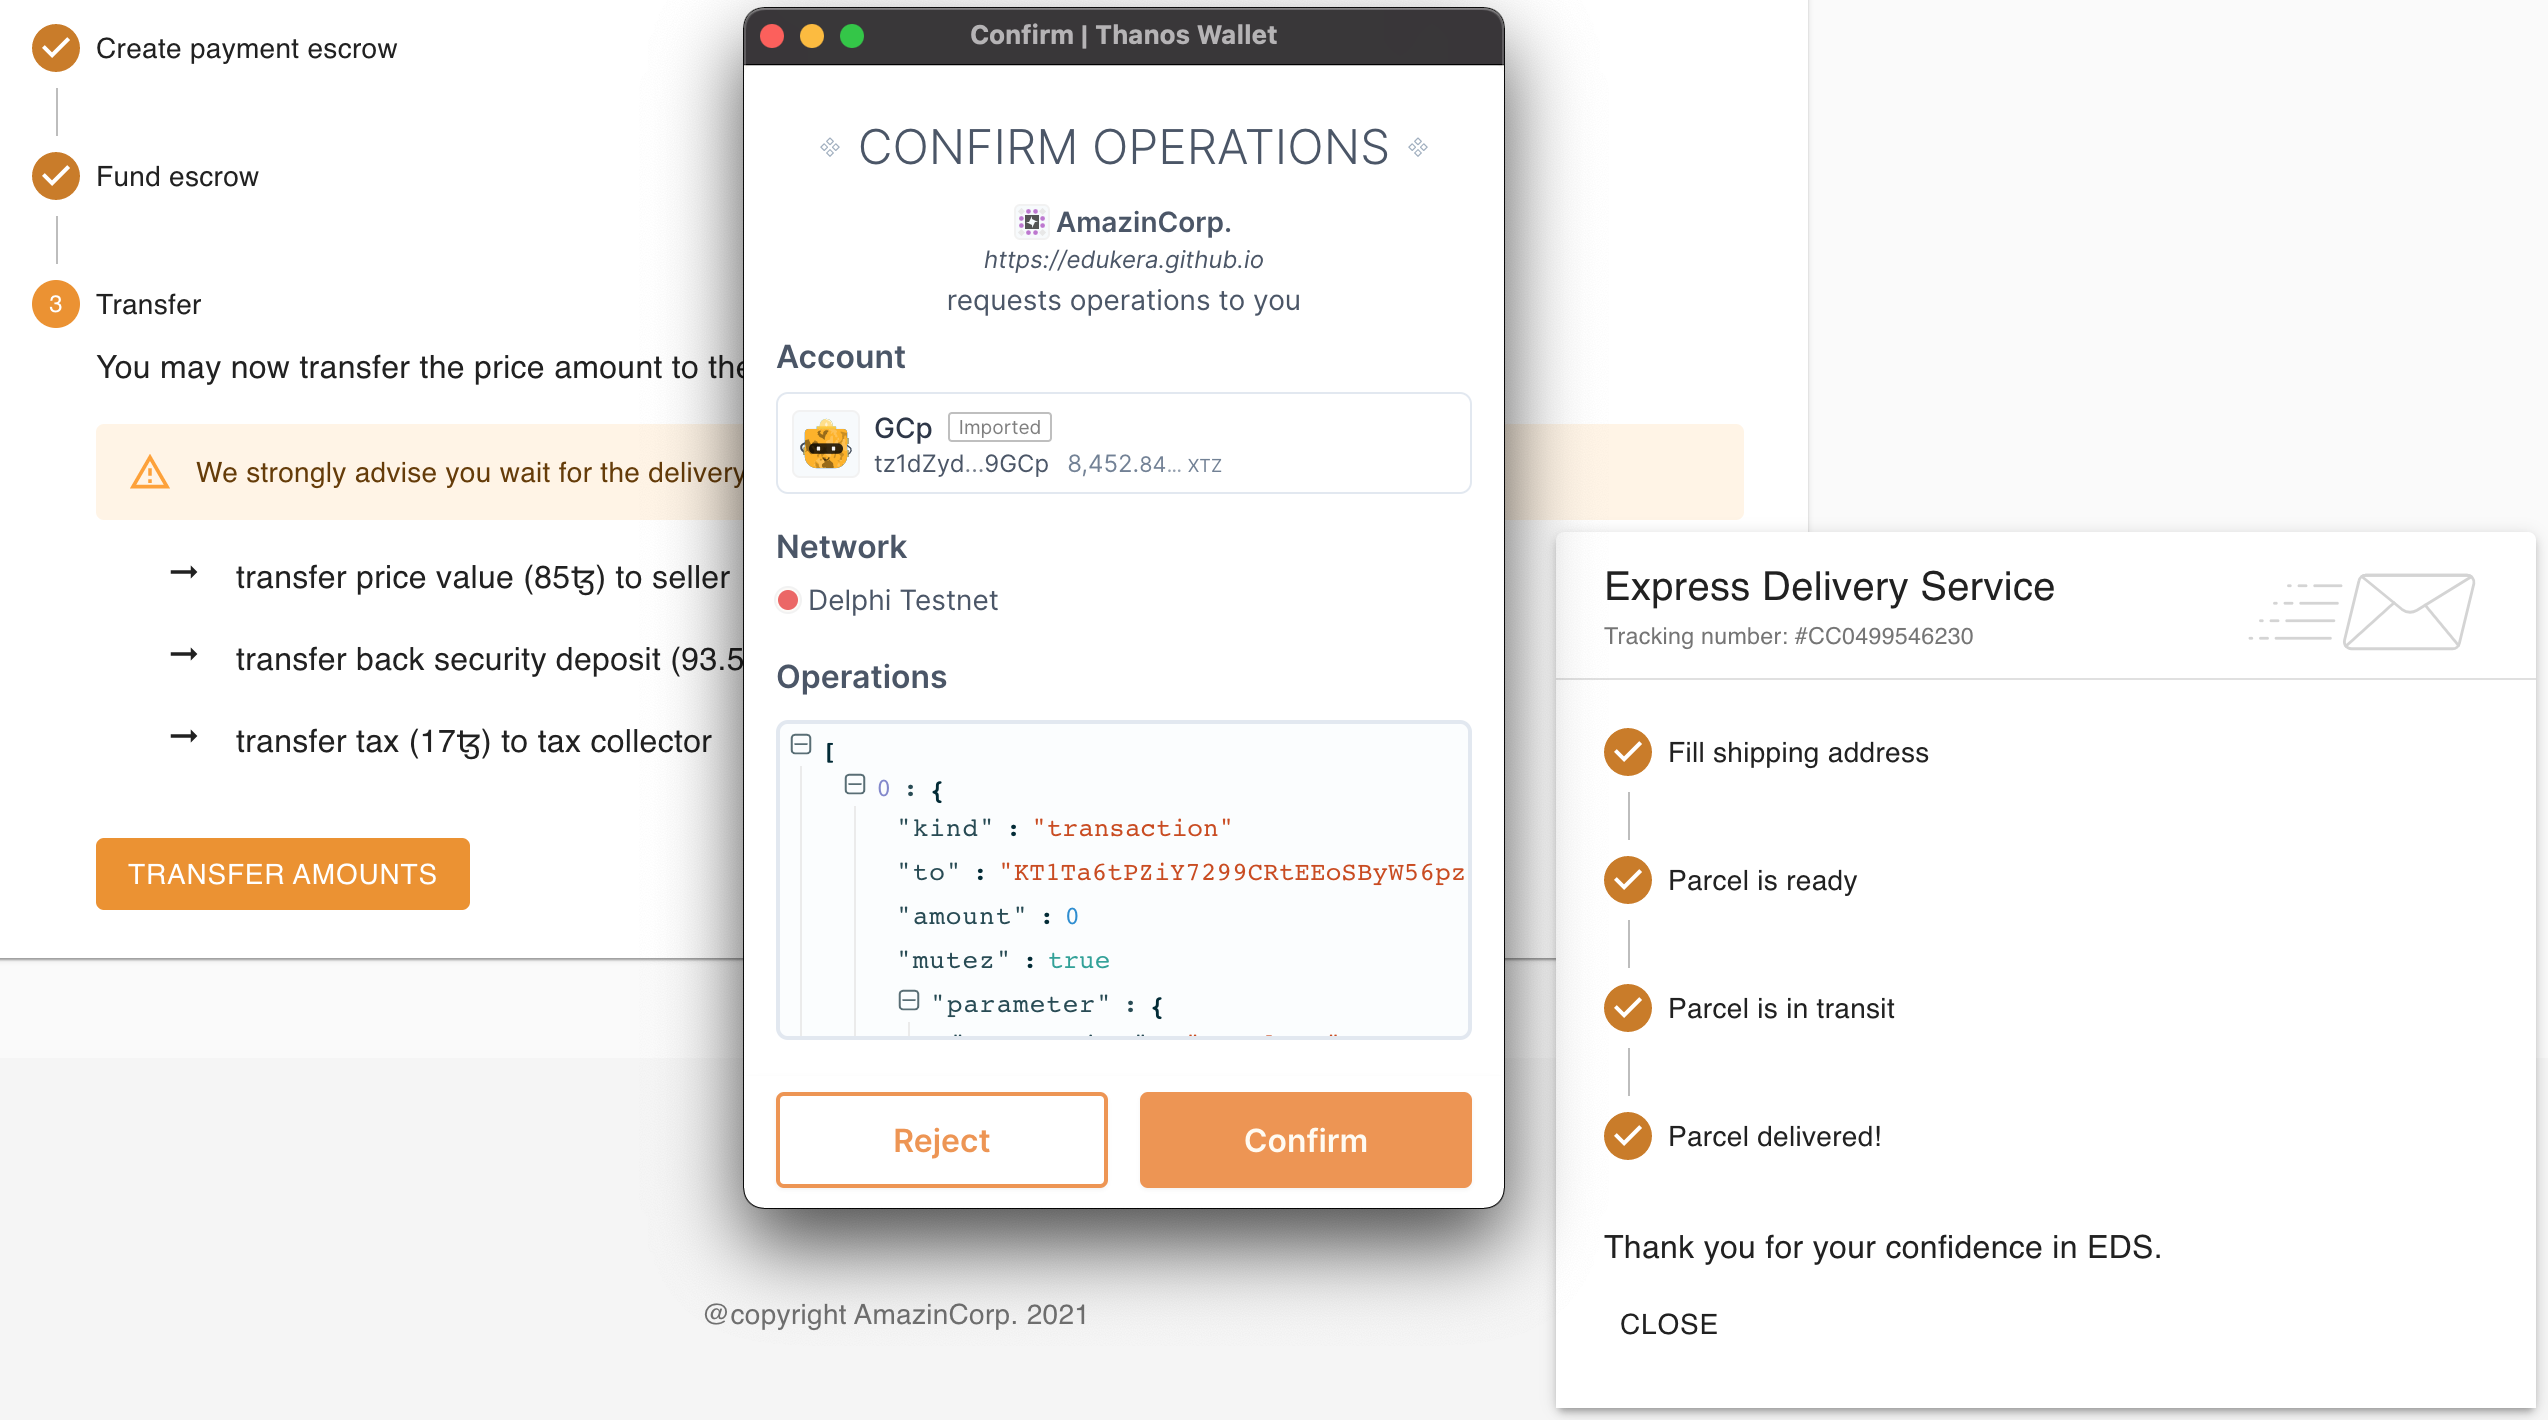Image resolution: width=2548 pixels, height=1420 pixels.
Task: Click the Parcel is ready checkmark
Action: [1628, 880]
